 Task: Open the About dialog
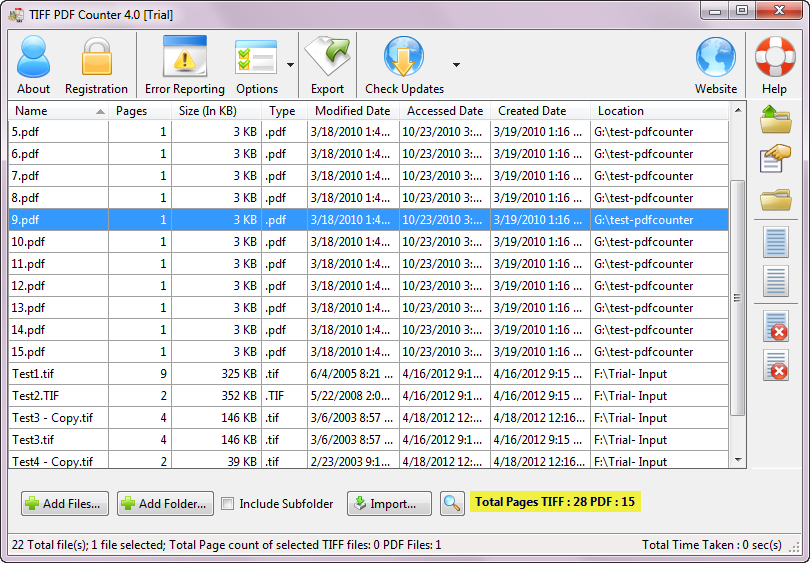click(33, 65)
